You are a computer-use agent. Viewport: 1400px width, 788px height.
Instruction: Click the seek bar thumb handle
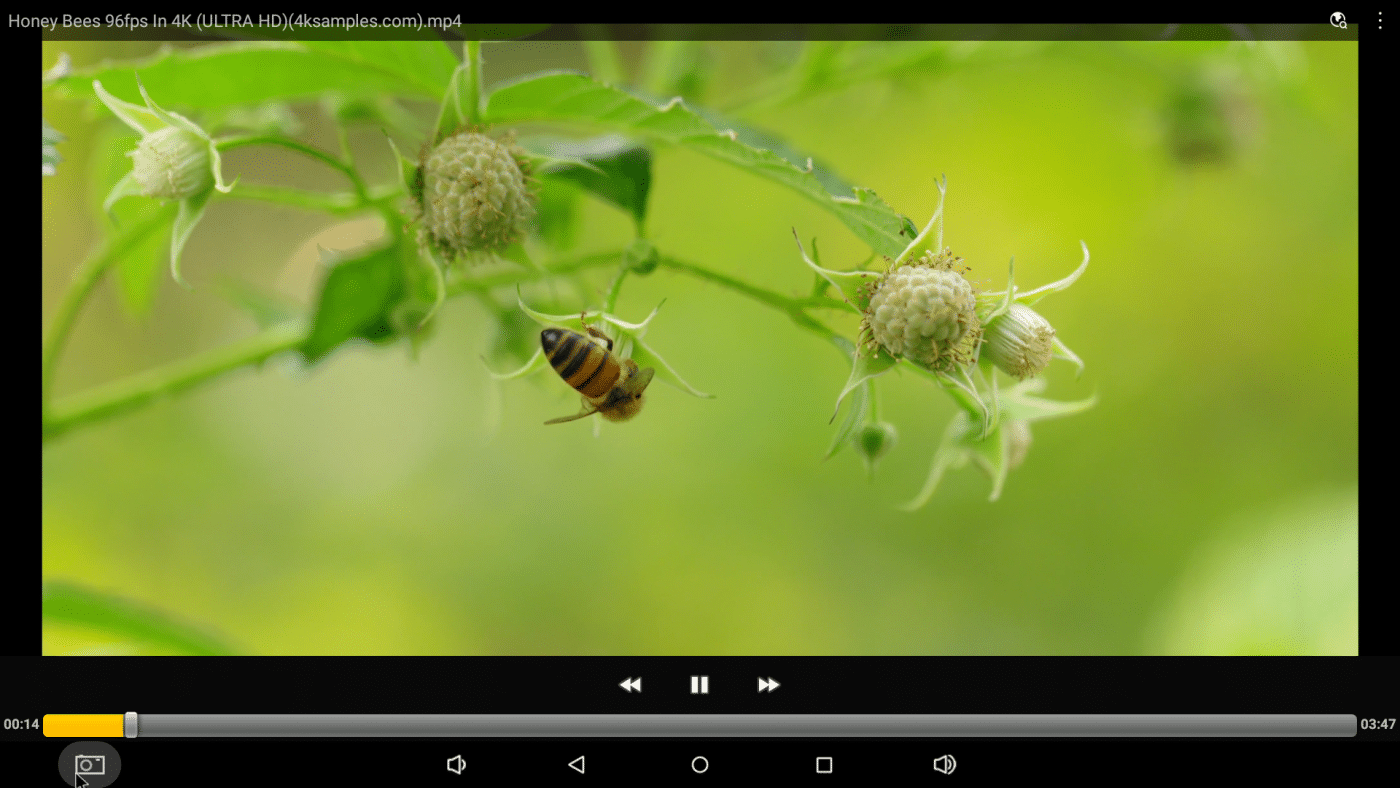tap(131, 725)
